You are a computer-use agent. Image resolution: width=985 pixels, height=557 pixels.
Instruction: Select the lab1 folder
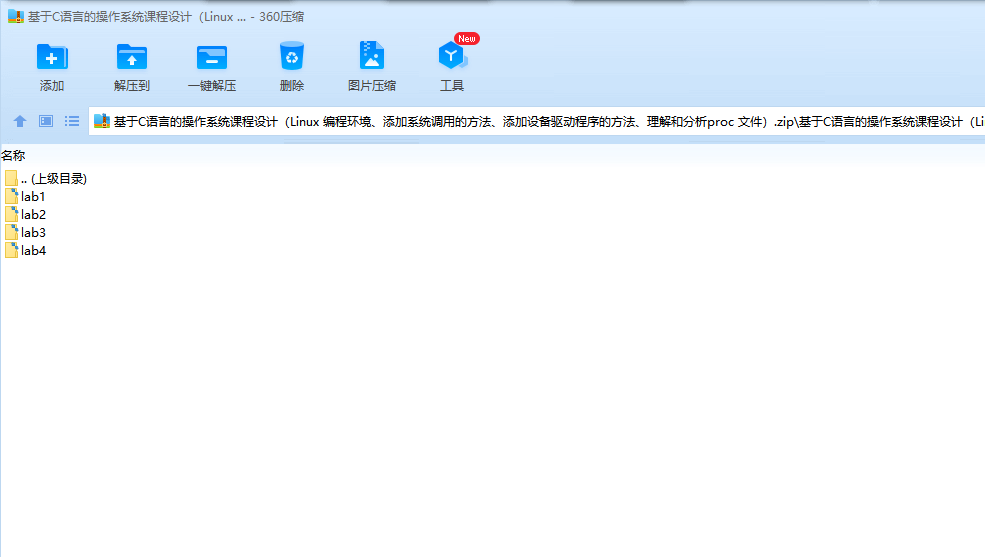26,197
